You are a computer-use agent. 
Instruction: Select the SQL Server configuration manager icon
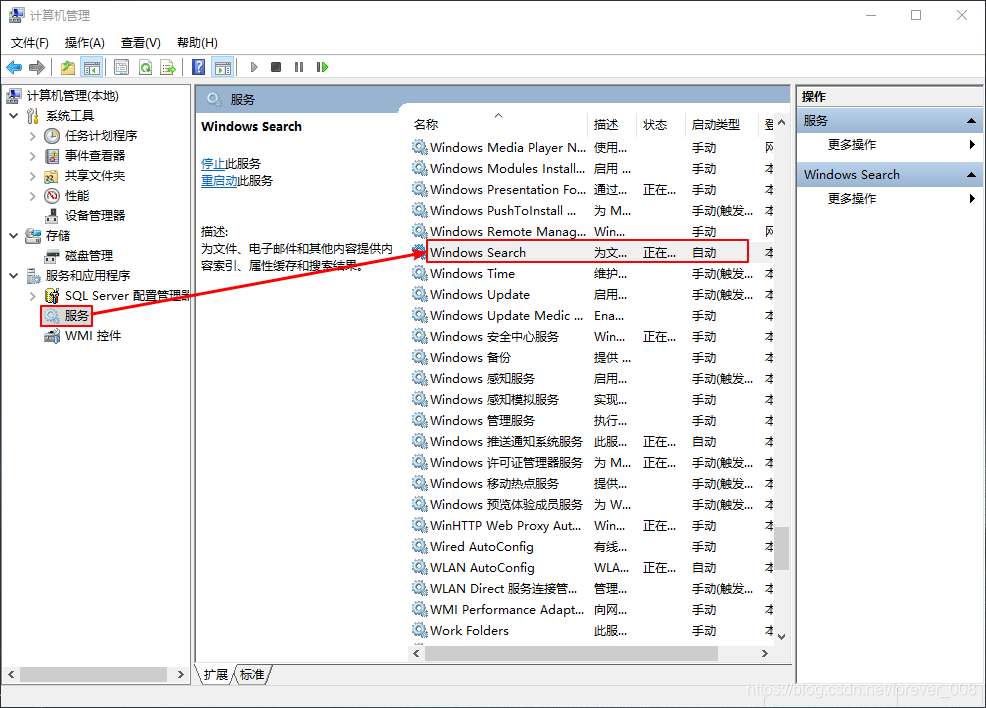tap(52, 296)
